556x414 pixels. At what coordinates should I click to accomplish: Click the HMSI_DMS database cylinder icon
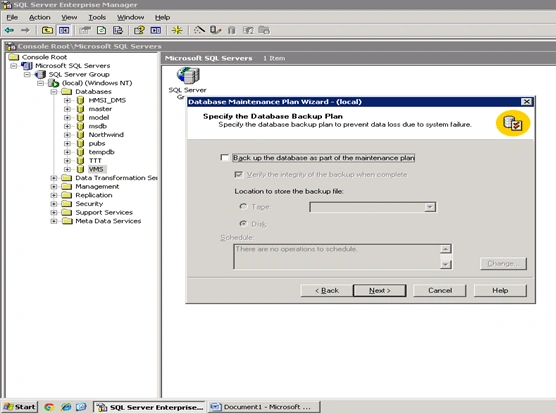coord(80,100)
